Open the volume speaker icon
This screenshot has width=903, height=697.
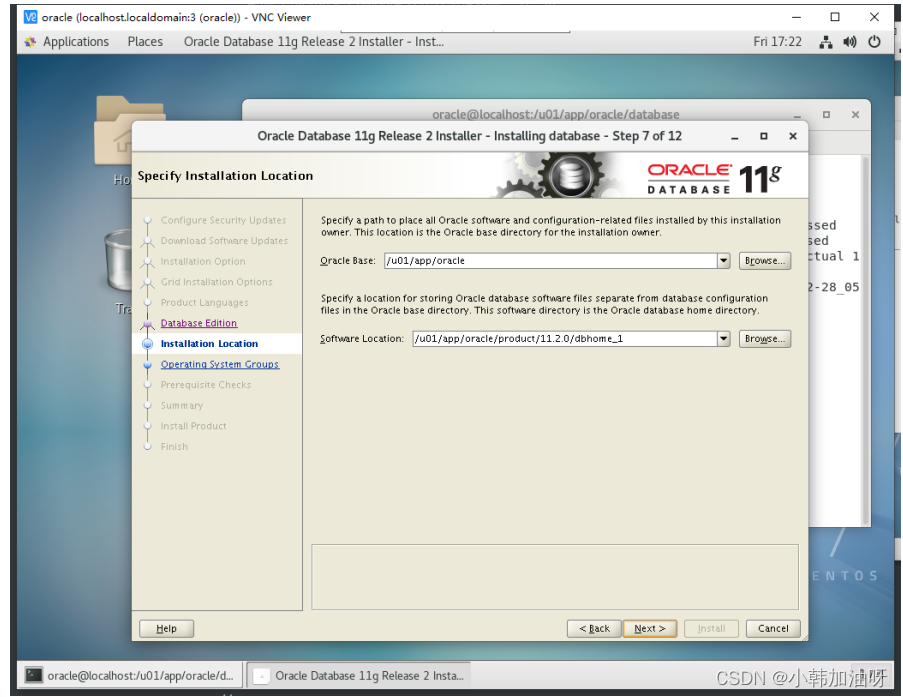tap(849, 41)
